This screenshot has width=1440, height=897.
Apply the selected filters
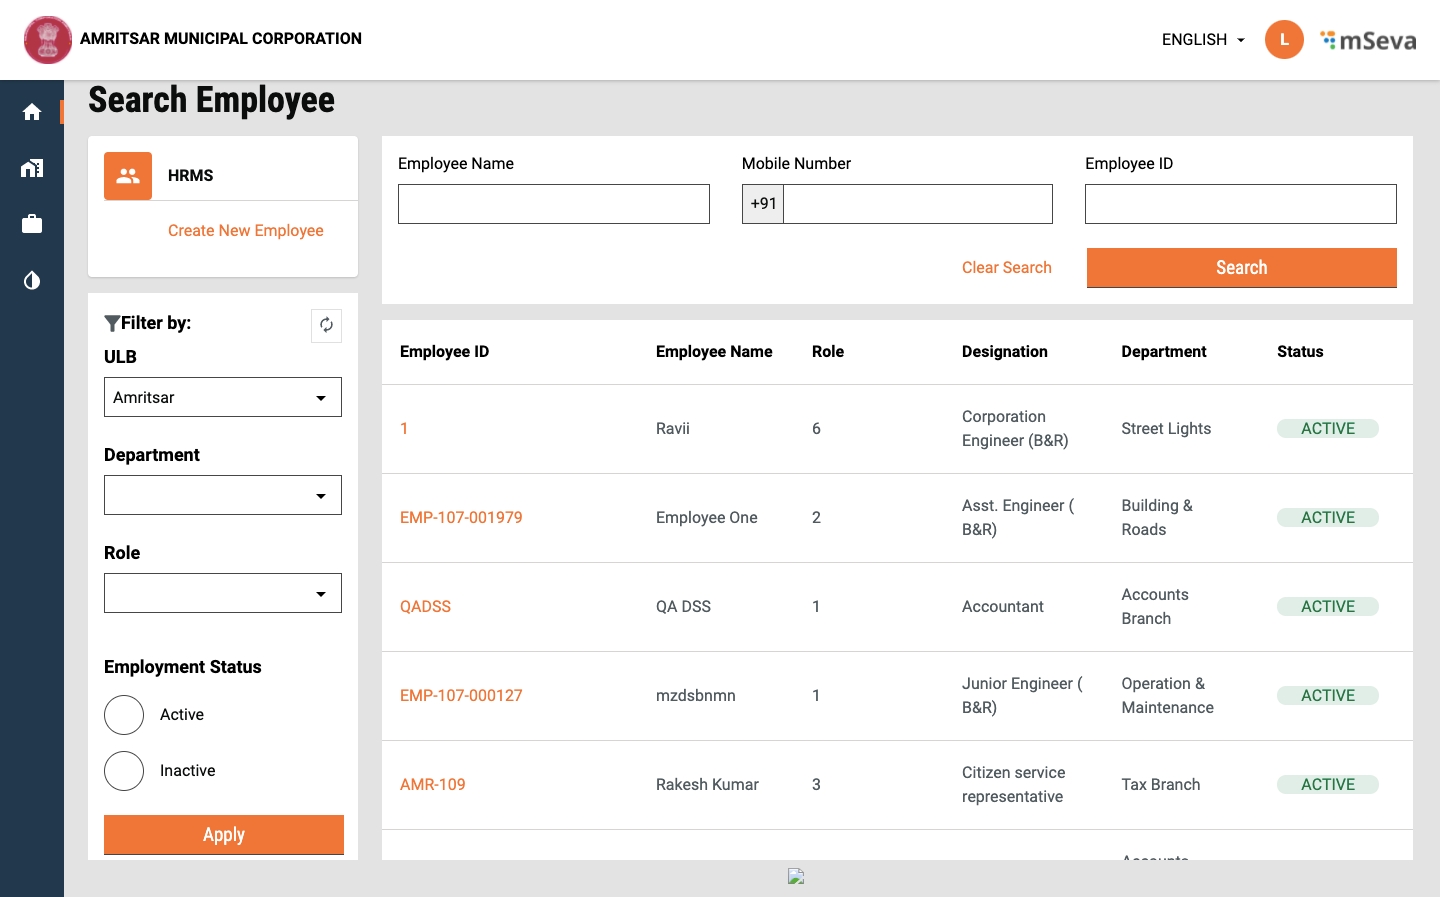223,835
